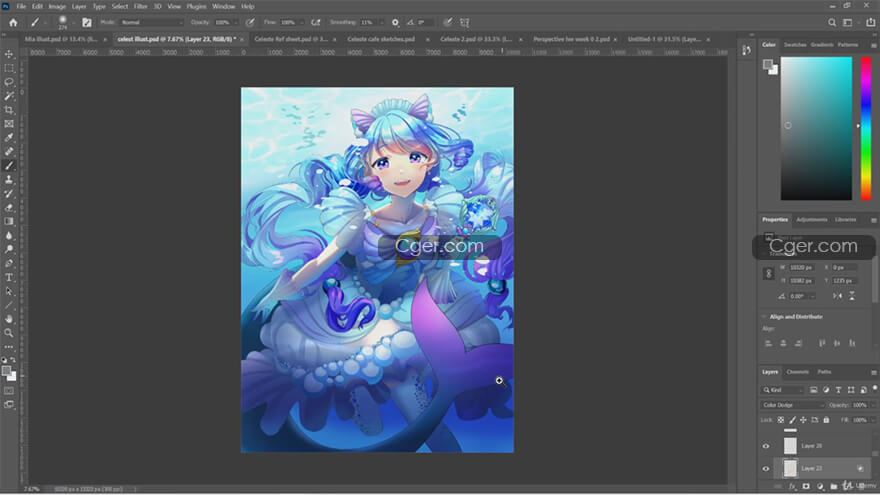The height and width of the screenshot is (495, 880).
Task: Open the Layer menu
Action: coord(79,7)
